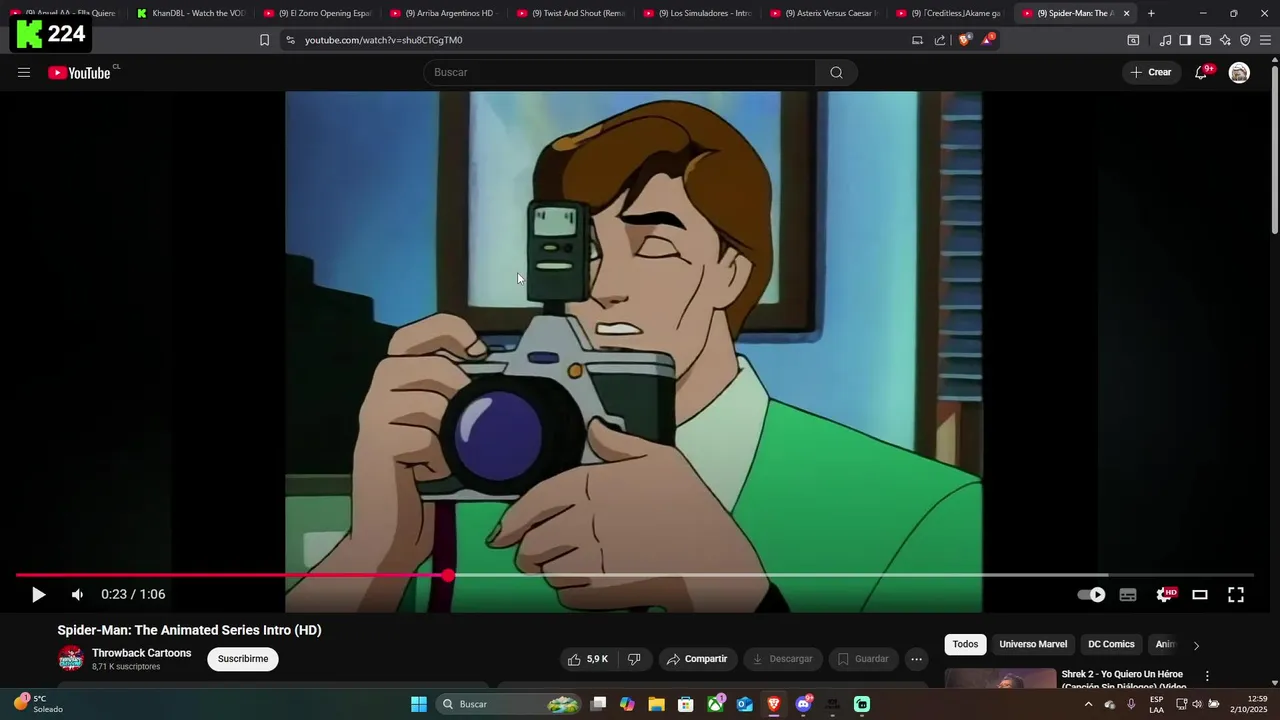Toggle the autoplay switch in the player

(x=1091, y=594)
